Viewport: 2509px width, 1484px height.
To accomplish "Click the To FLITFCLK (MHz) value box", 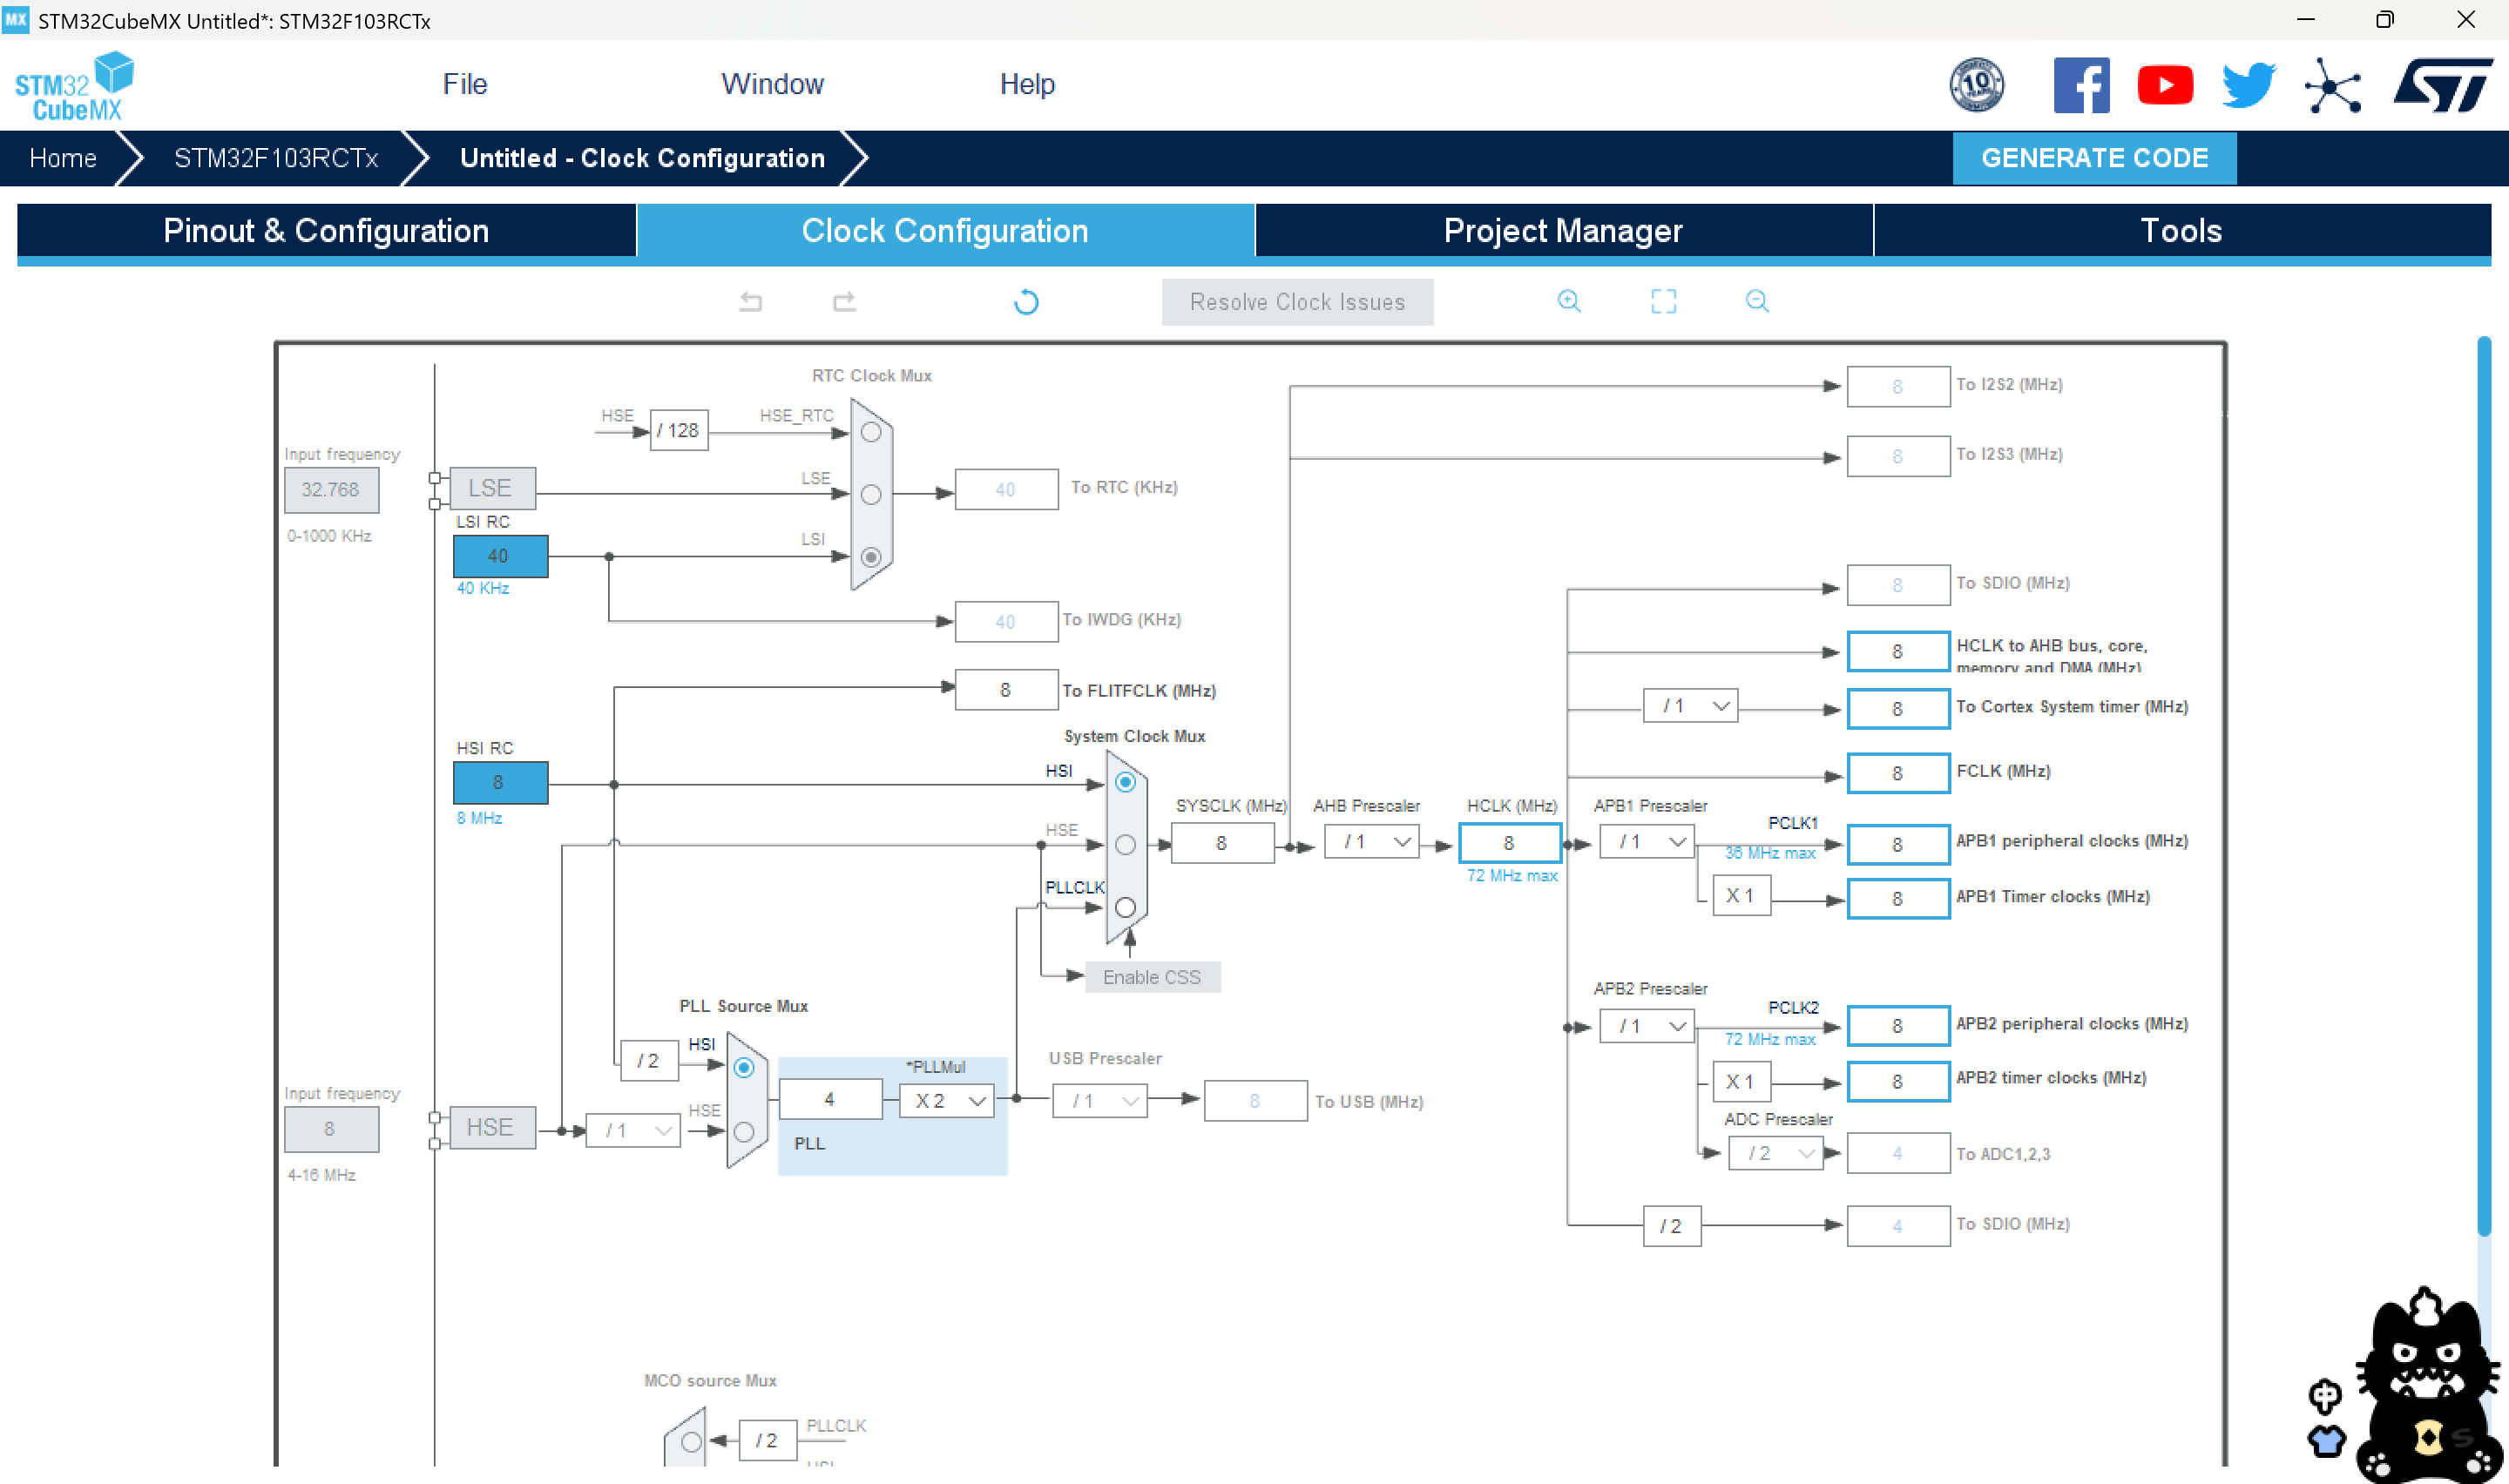I will coord(1006,690).
